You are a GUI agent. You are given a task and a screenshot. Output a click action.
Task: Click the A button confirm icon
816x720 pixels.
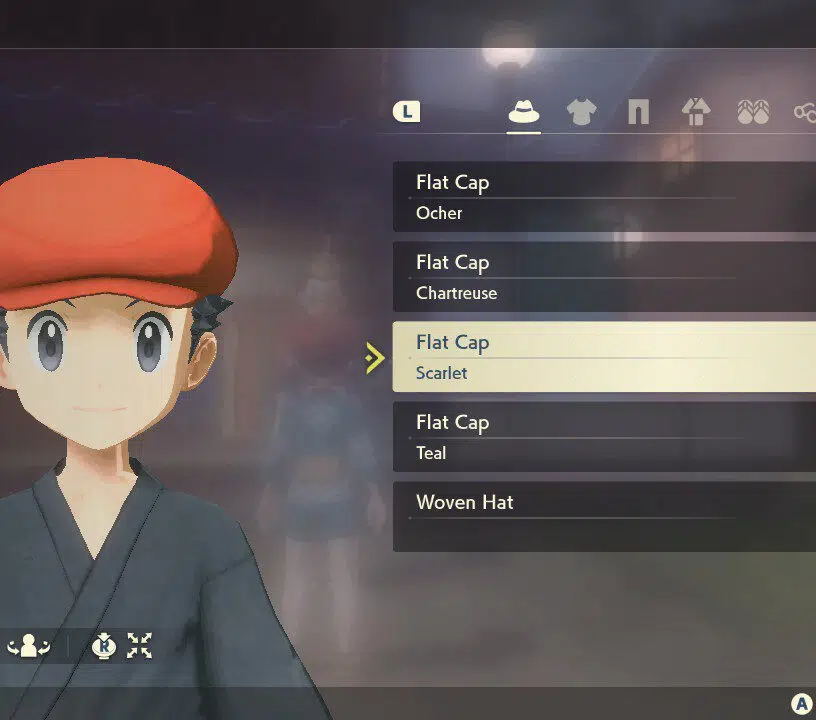[x=802, y=704]
